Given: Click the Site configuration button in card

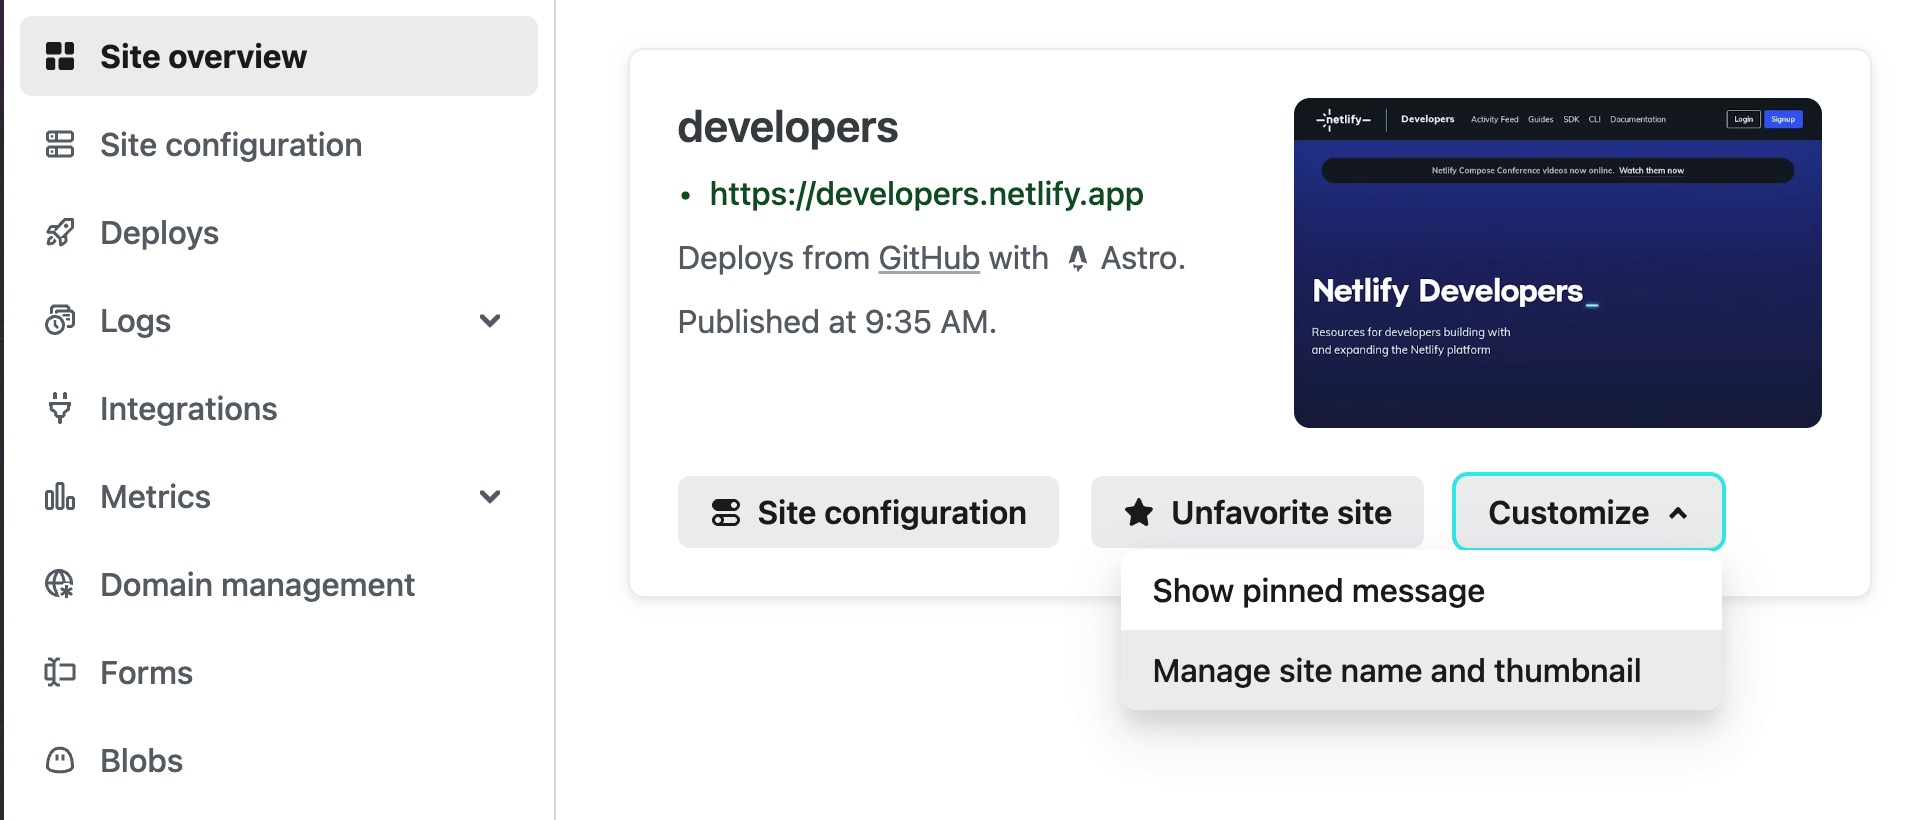Looking at the screenshot, I should pos(868,512).
